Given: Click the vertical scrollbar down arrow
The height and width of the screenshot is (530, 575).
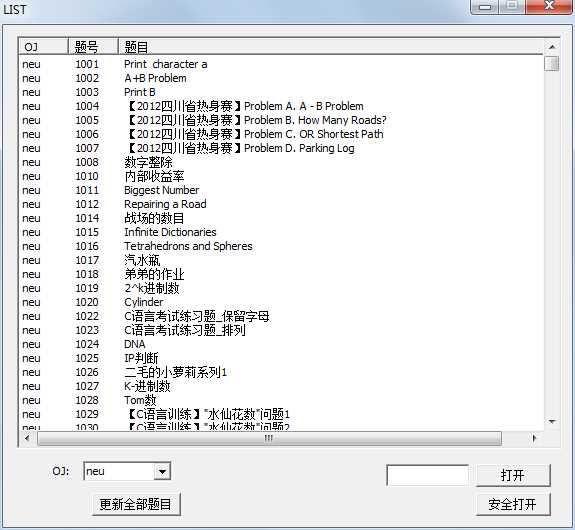Looking at the screenshot, I should (x=552, y=421).
